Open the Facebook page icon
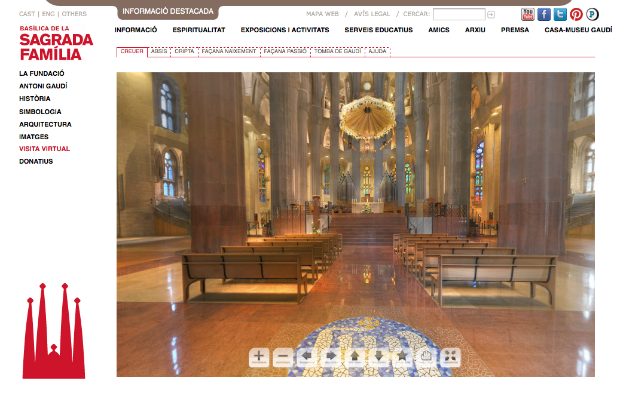Image resolution: width=620 pixels, height=393 pixels. point(544,14)
